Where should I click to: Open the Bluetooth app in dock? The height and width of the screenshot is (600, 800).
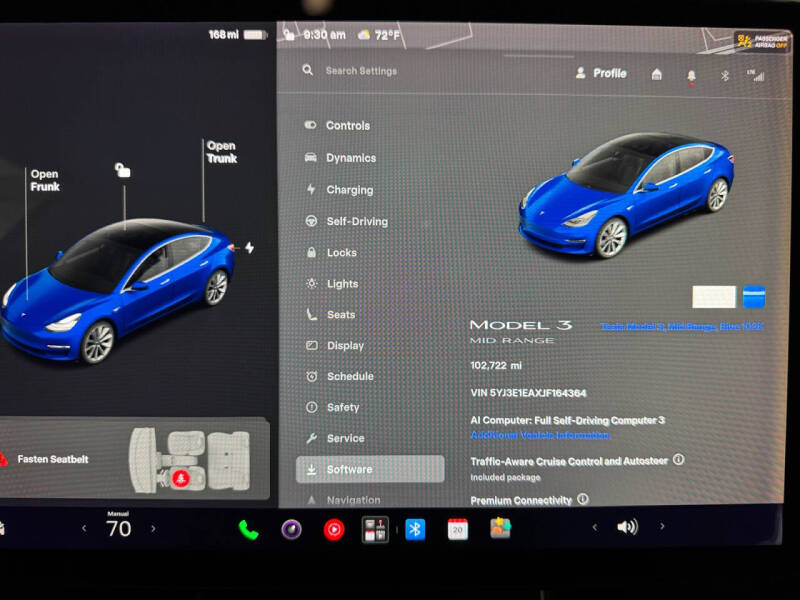coord(415,529)
